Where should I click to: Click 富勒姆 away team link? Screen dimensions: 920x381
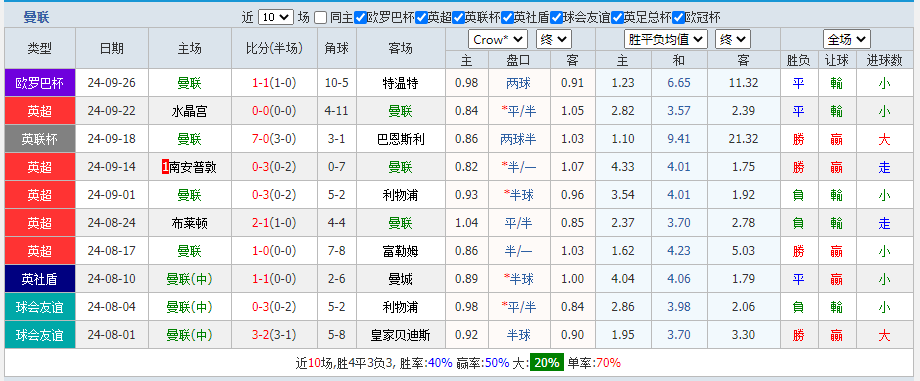click(x=401, y=251)
